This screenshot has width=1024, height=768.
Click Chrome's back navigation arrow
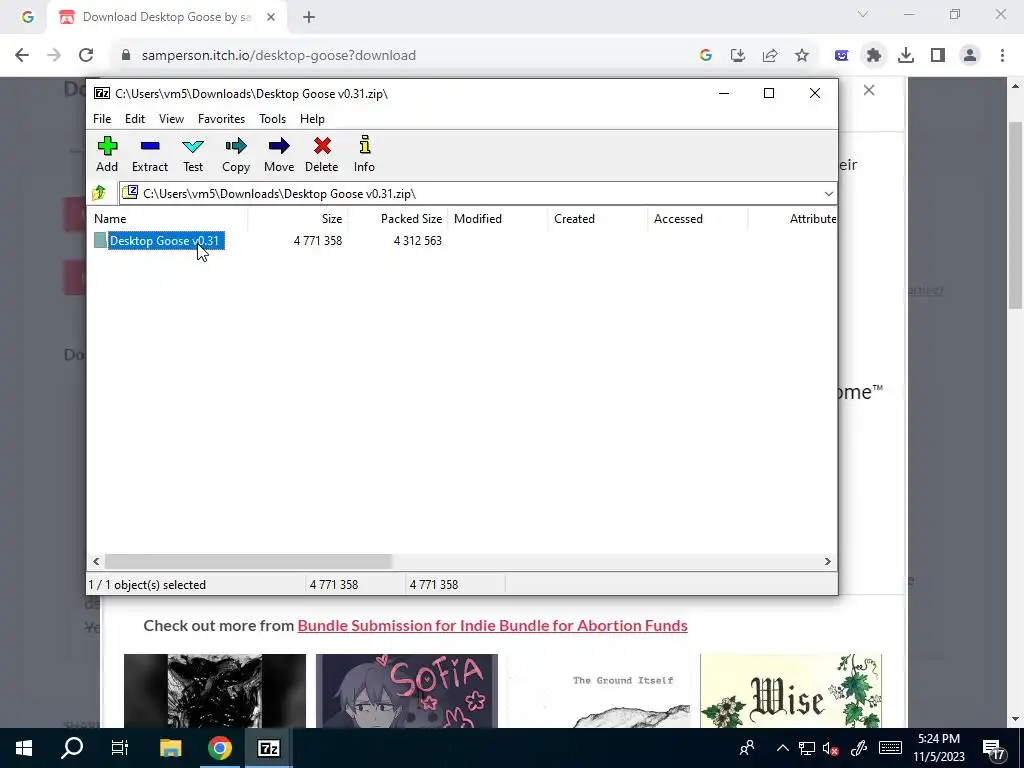click(x=22, y=56)
